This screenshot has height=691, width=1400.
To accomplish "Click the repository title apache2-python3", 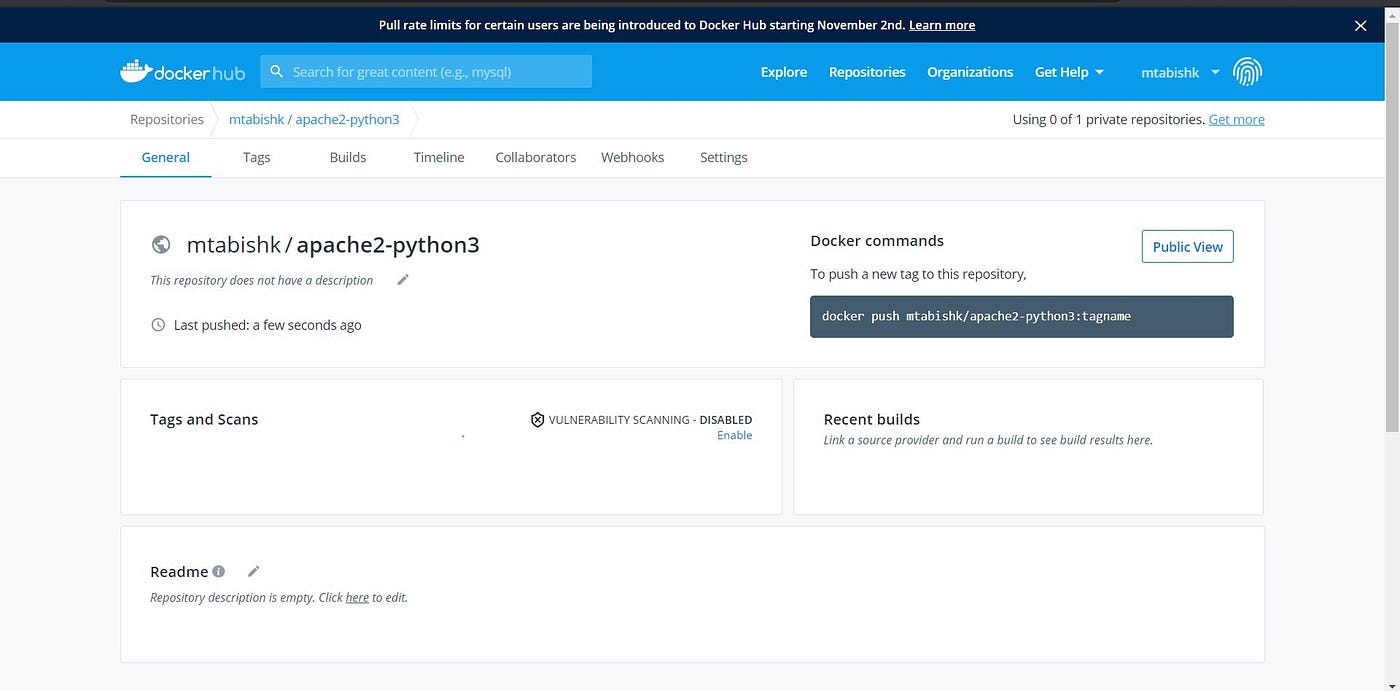I will pos(388,245).
